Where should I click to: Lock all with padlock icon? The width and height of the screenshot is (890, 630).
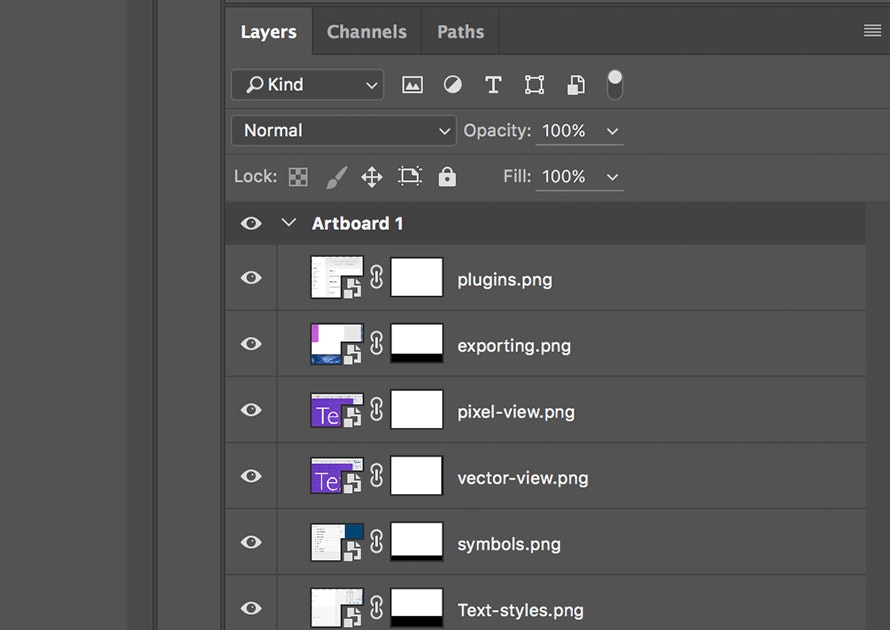pos(447,177)
